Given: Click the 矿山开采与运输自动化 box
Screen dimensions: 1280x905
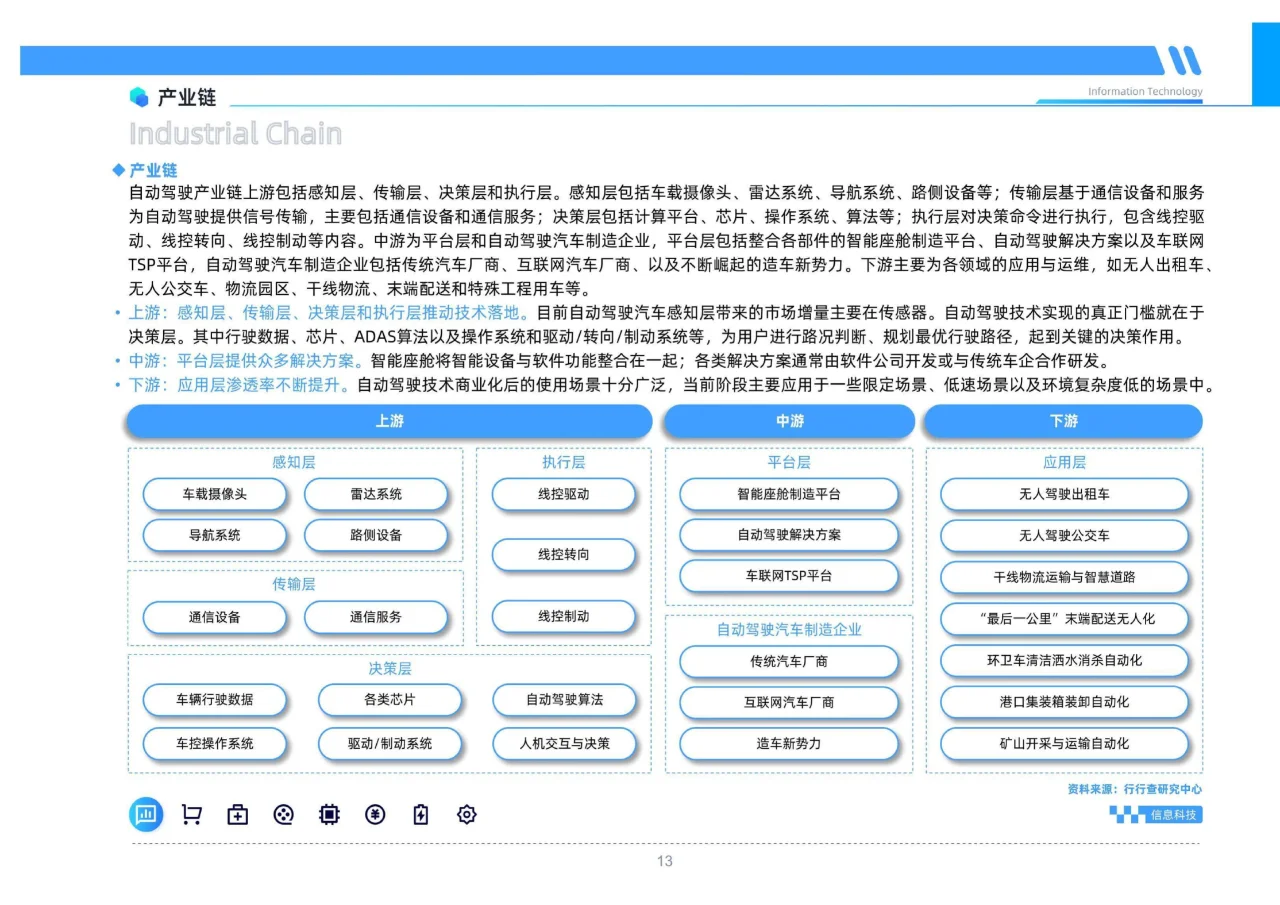Looking at the screenshot, I should pyautogui.click(x=1064, y=743).
